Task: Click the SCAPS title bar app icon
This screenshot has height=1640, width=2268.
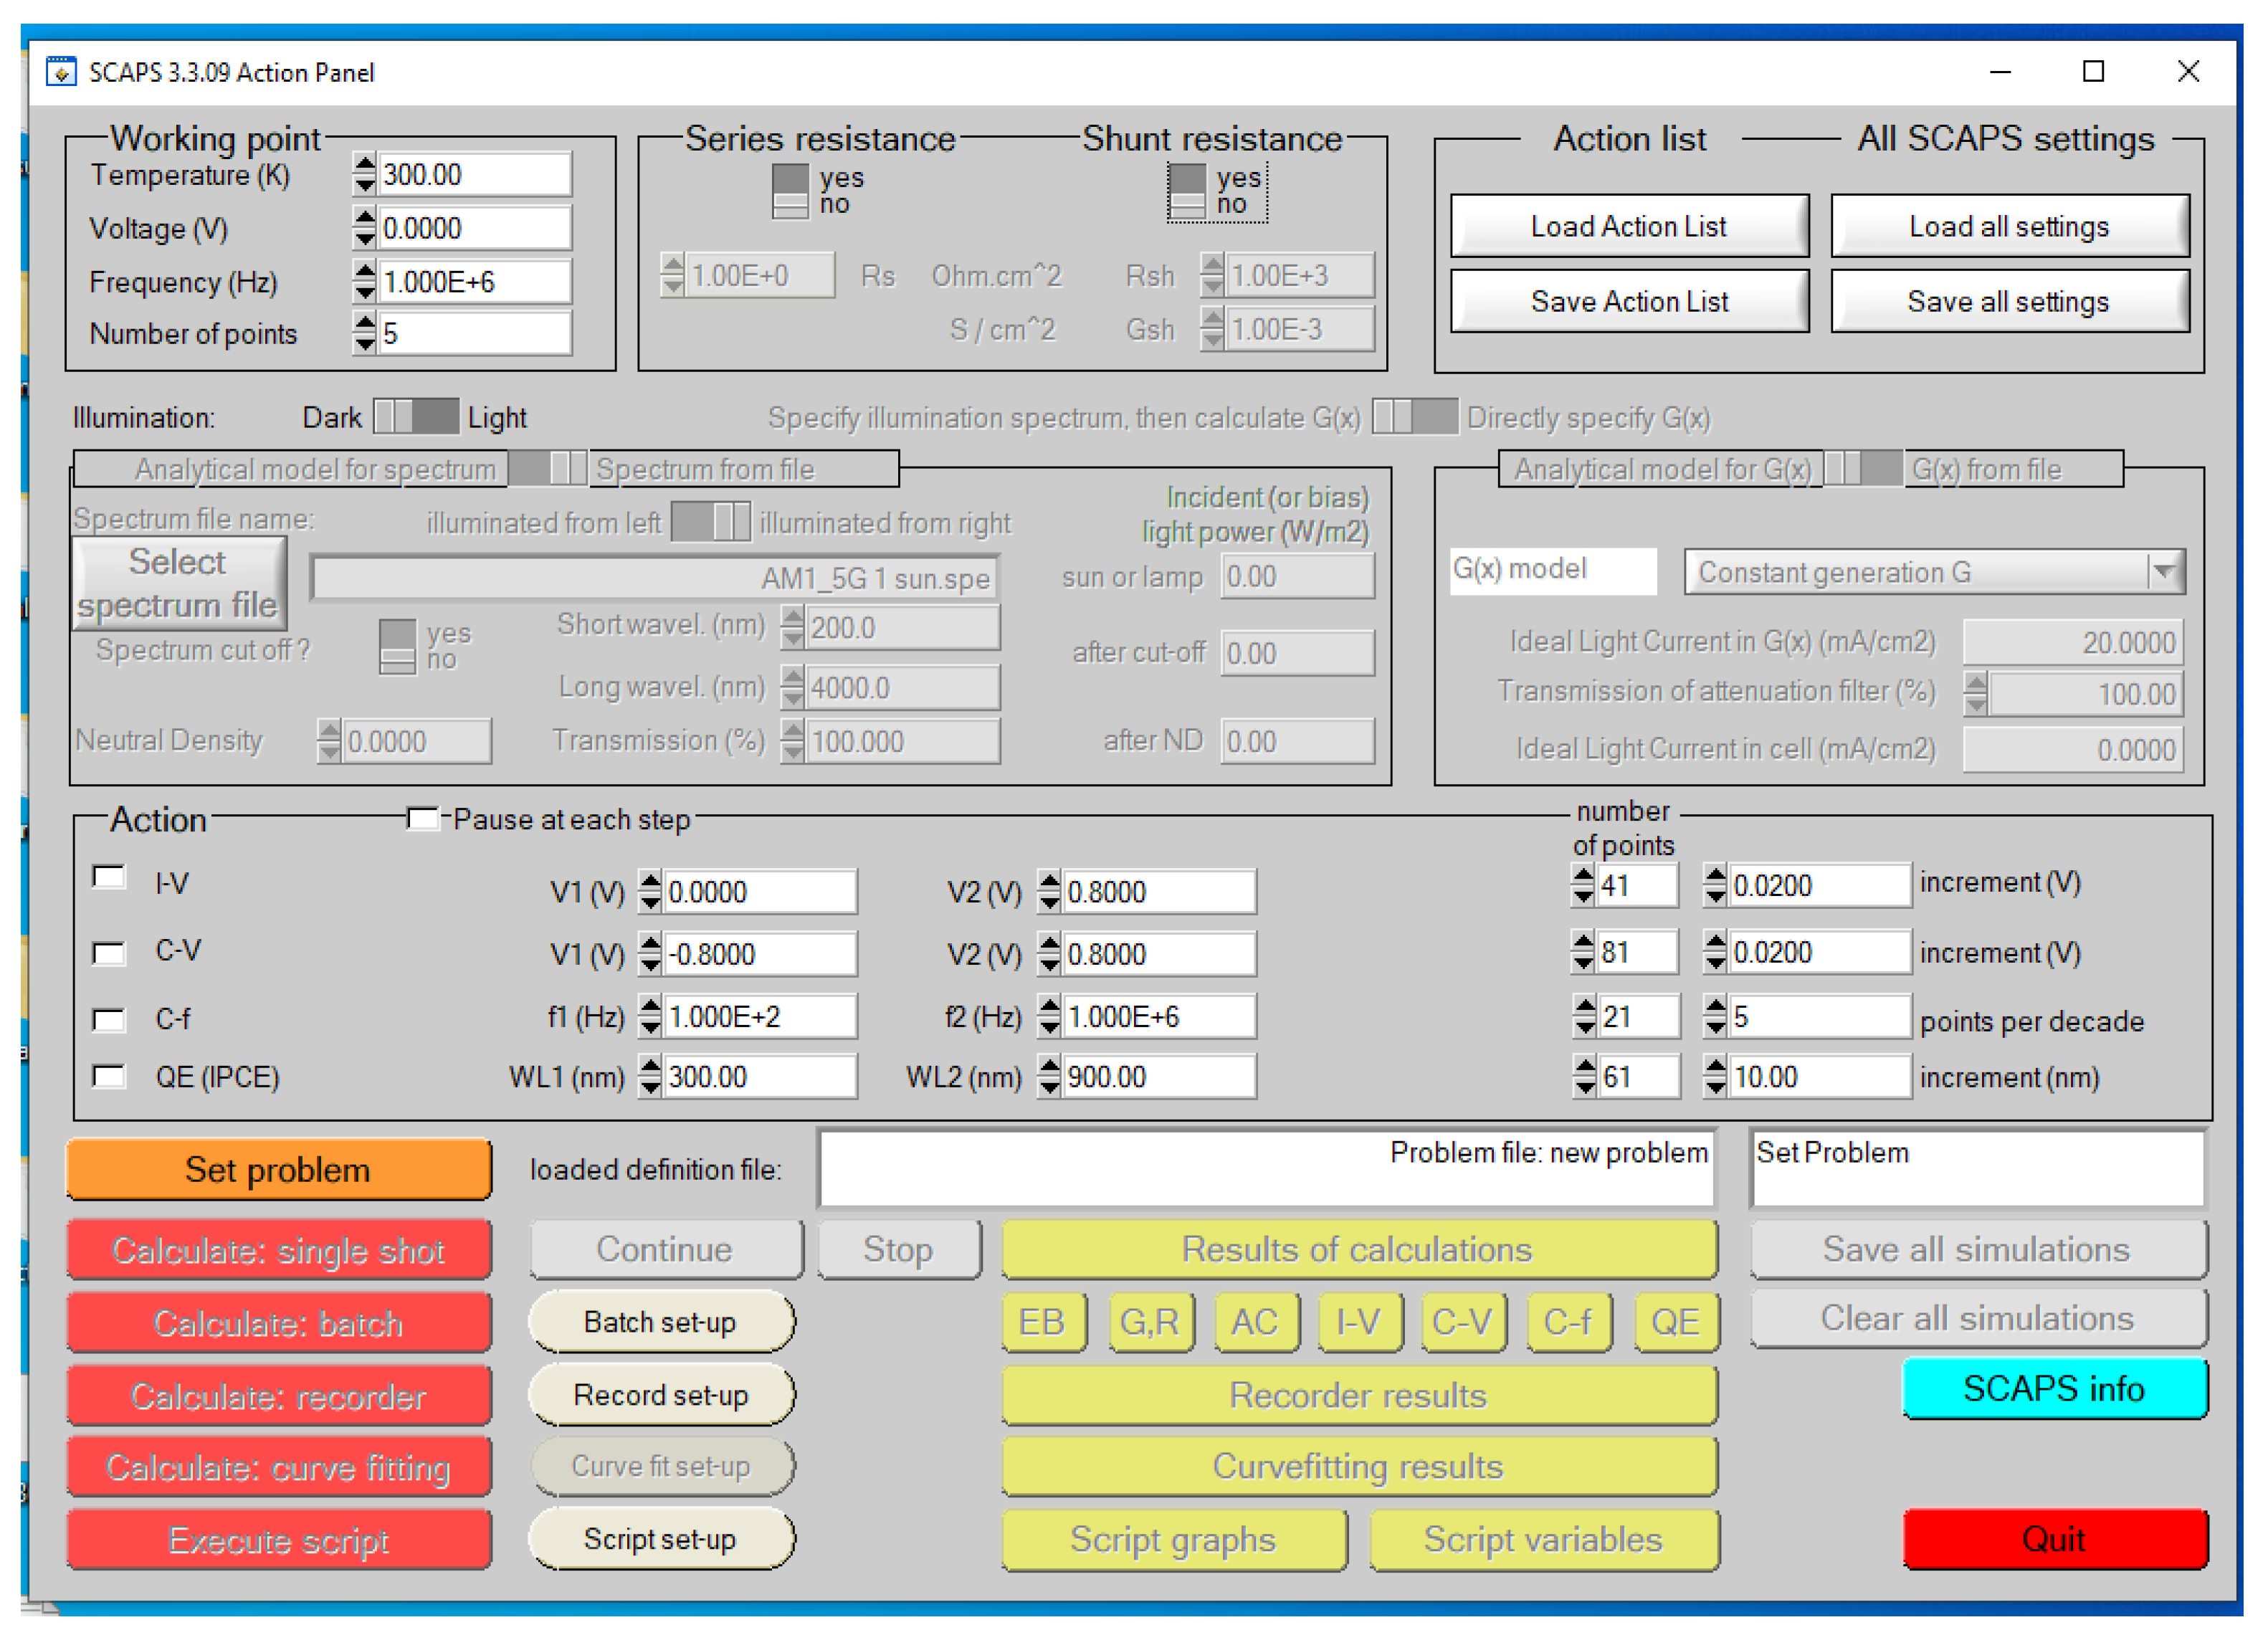Action: tap(61, 72)
